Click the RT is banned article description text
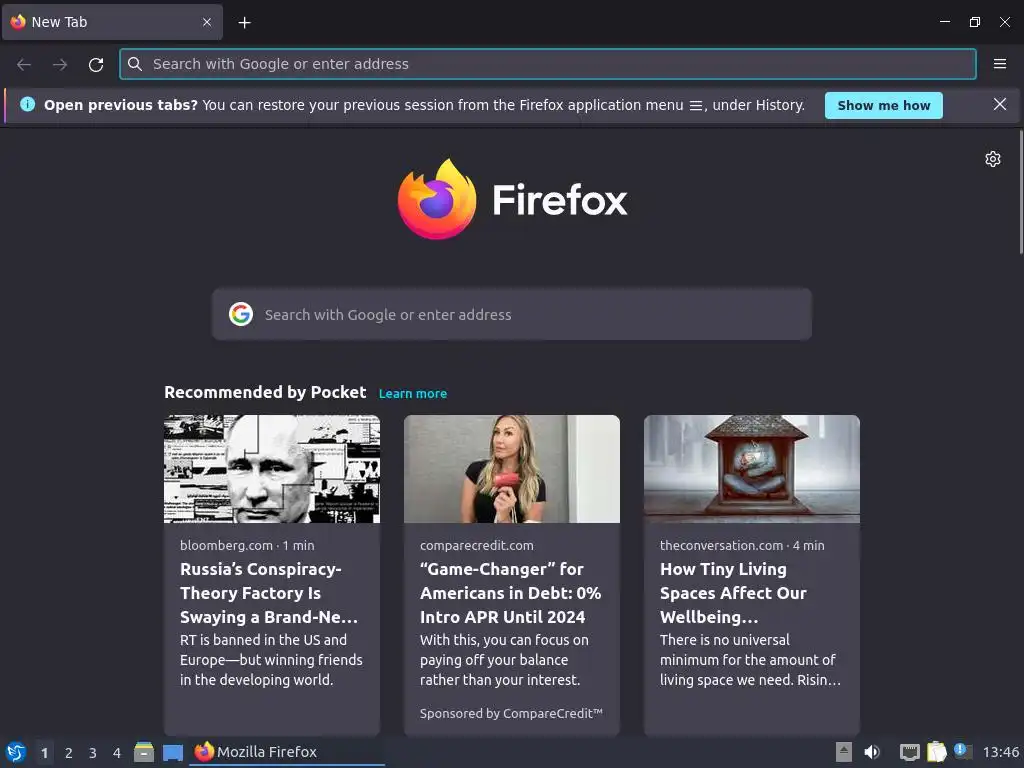Screen dimensions: 1024x768 pos(271,660)
